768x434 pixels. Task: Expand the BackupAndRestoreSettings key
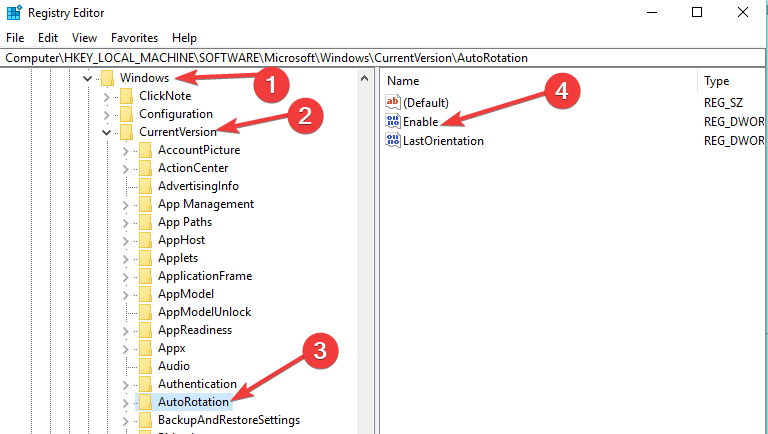(125, 421)
